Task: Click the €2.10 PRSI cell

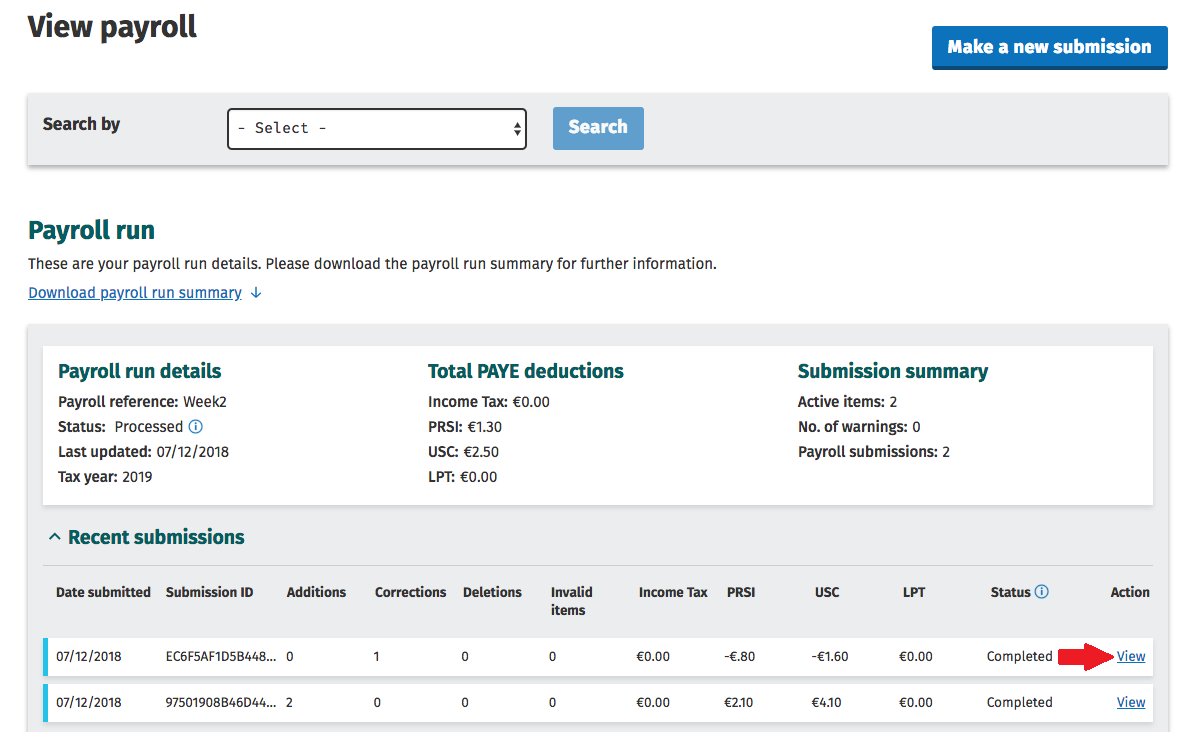Action: click(x=738, y=702)
